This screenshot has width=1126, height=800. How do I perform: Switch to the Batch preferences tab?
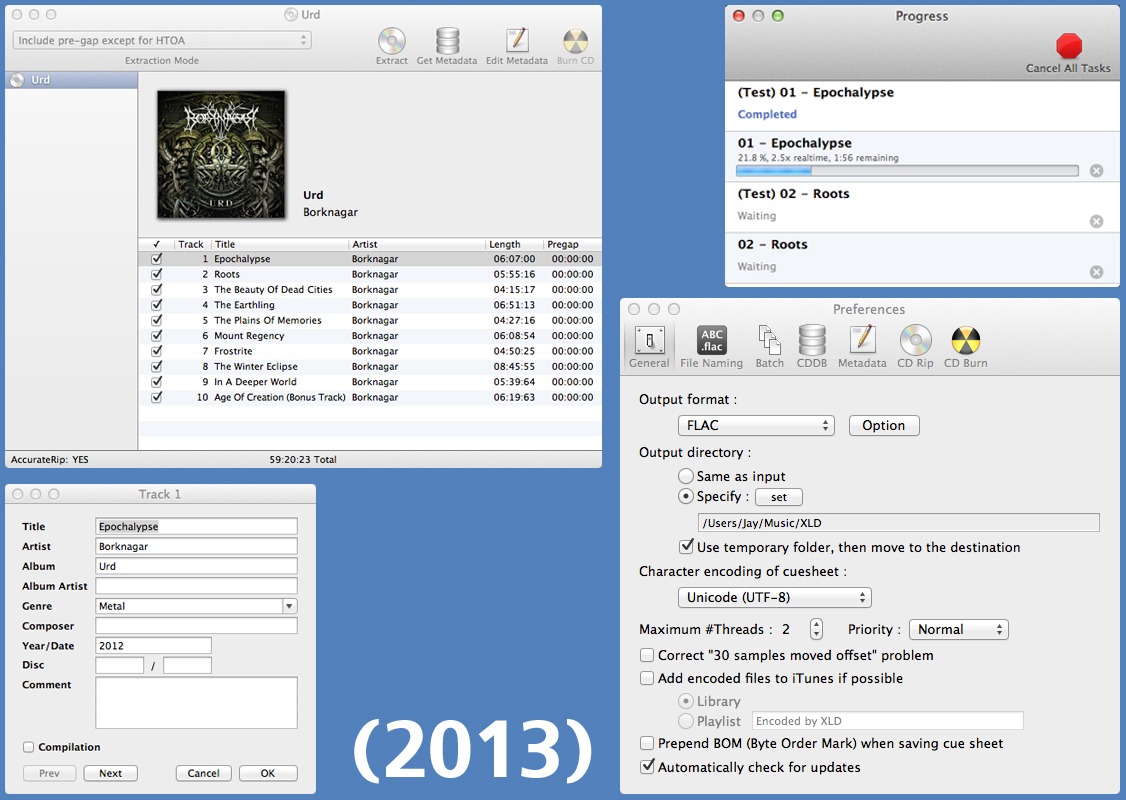(769, 342)
